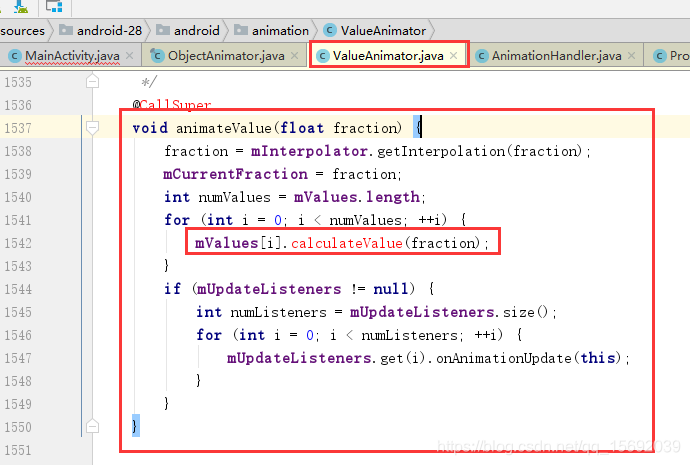Click the getInterpolation method call
Image resolution: width=690 pixels, height=465 pixels.
pos(441,151)
